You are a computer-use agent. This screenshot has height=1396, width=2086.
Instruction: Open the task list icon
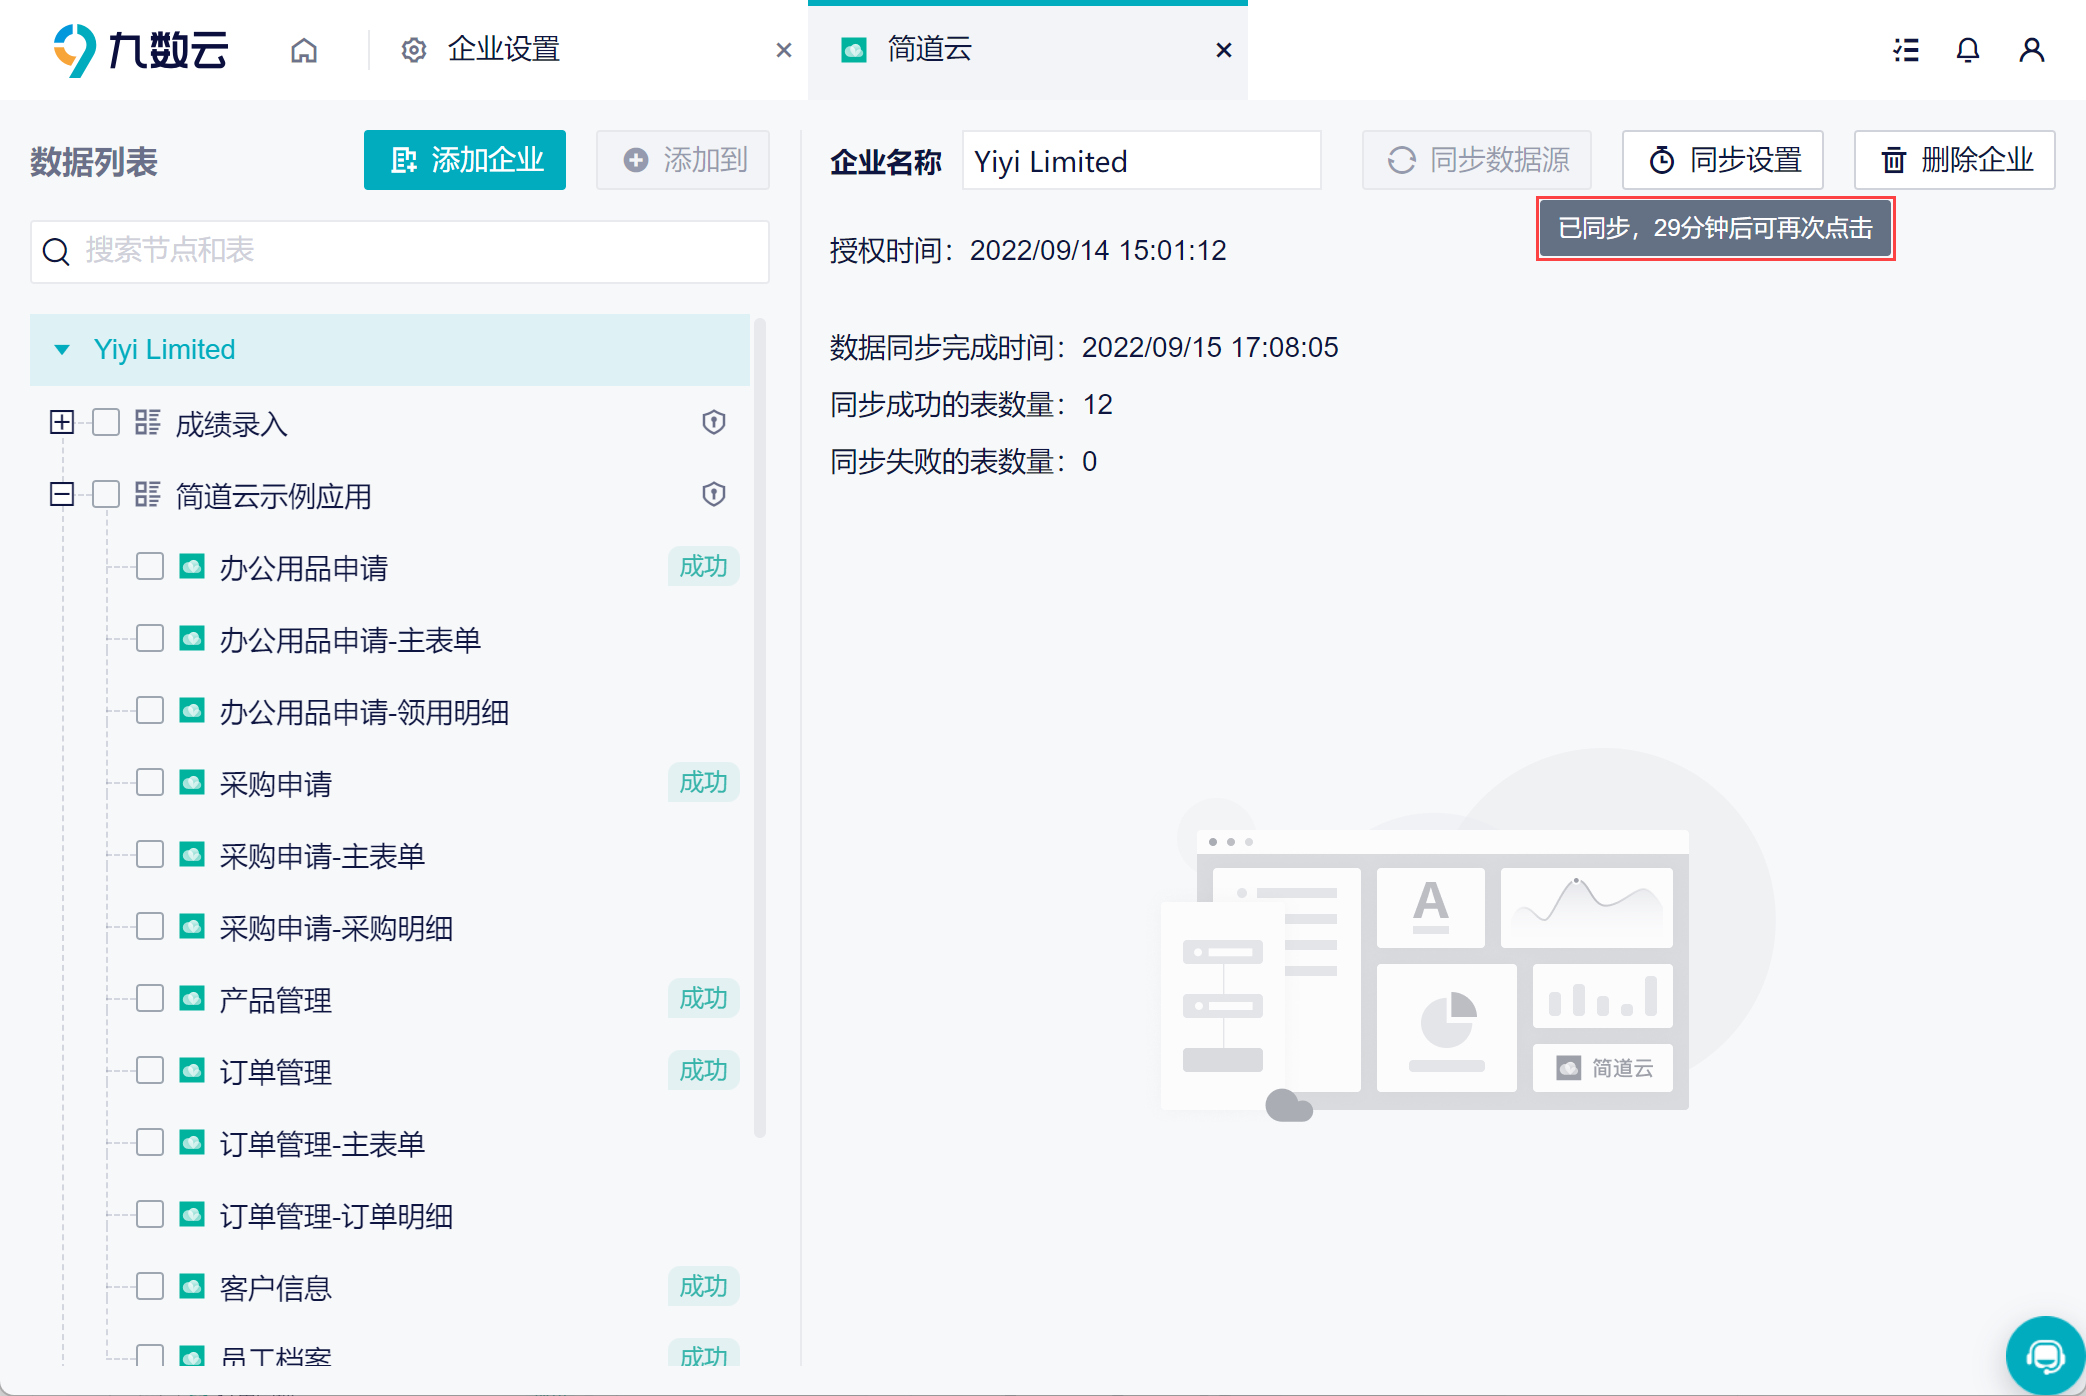click(x=1906, y=50)
